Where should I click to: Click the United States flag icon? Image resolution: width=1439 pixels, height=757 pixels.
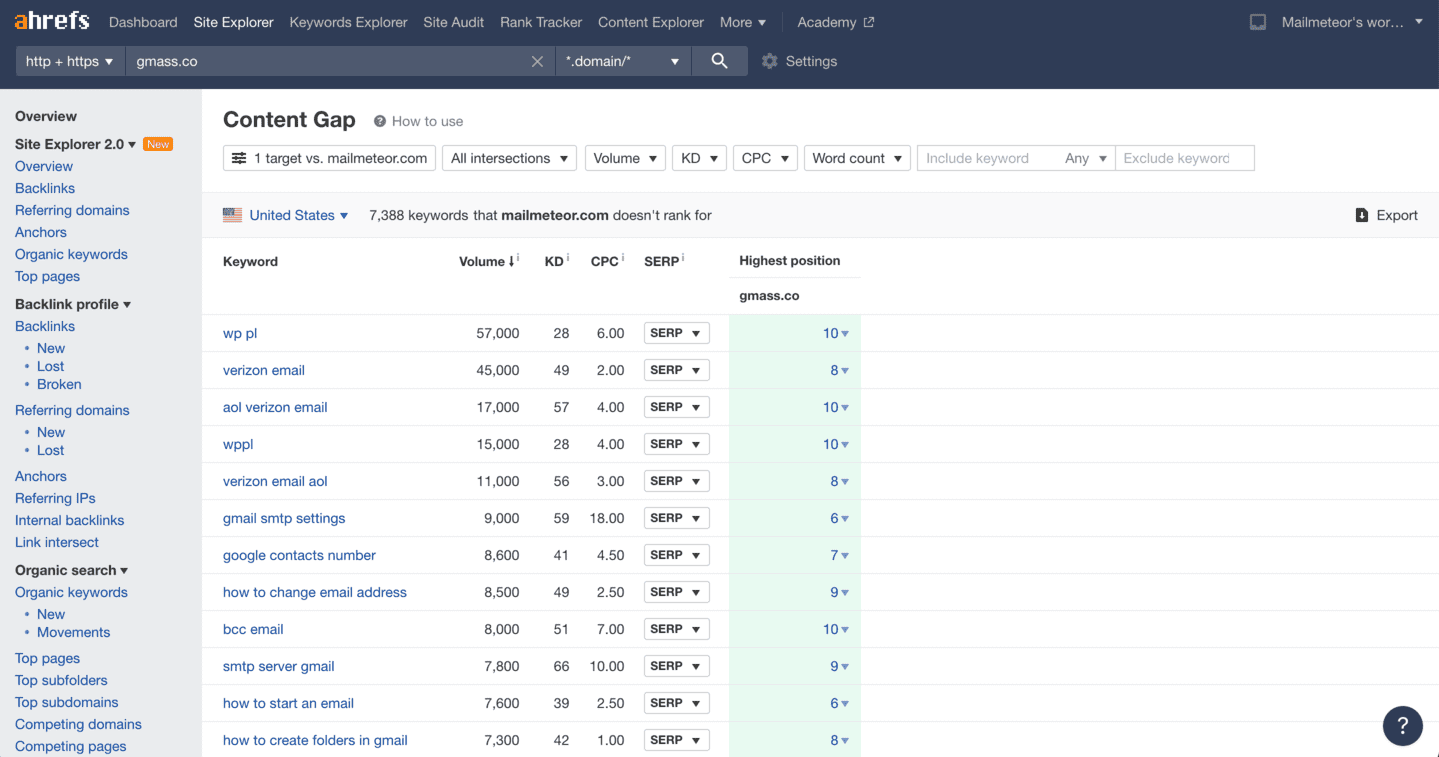click(232, 215)
